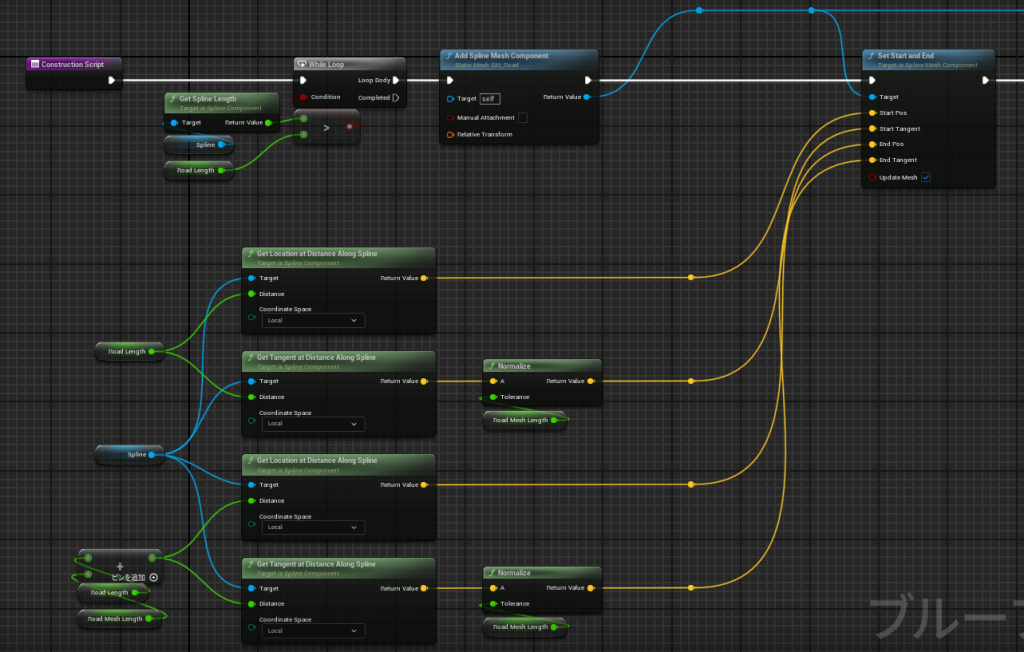
Task: Click the Construction Script node event icon
Action: click(x=35, y=64)
